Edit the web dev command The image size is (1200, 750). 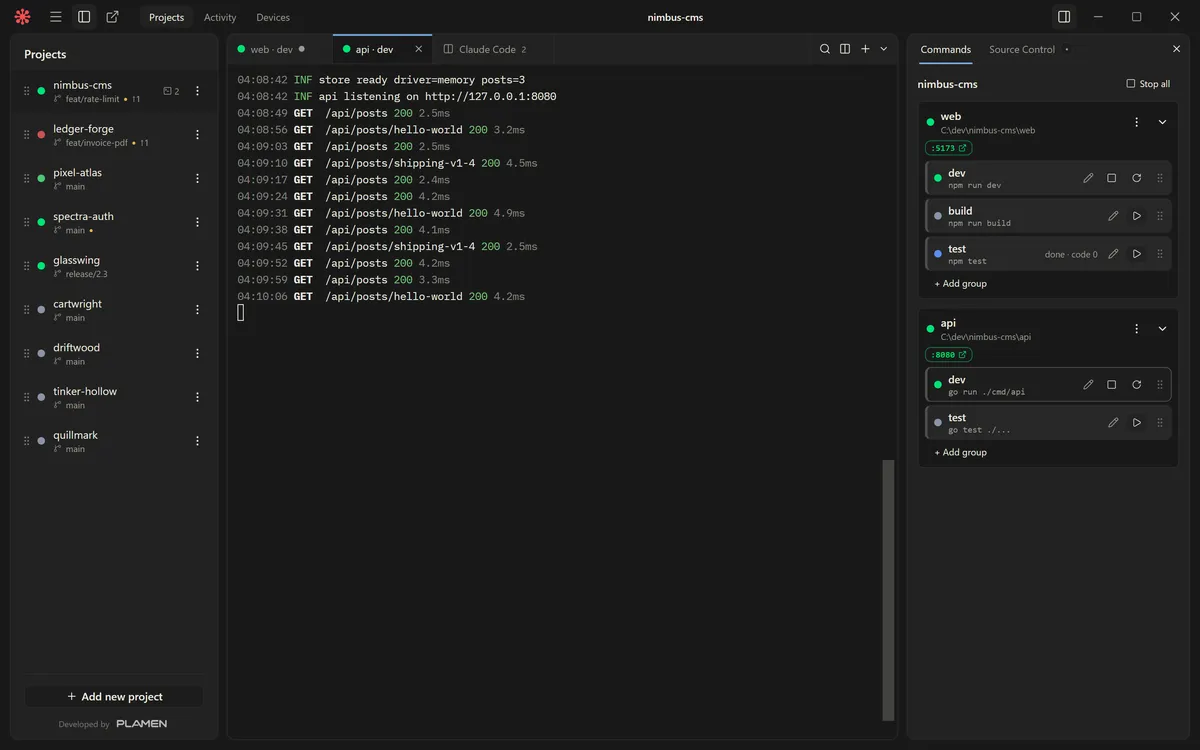pos(1088,178)
